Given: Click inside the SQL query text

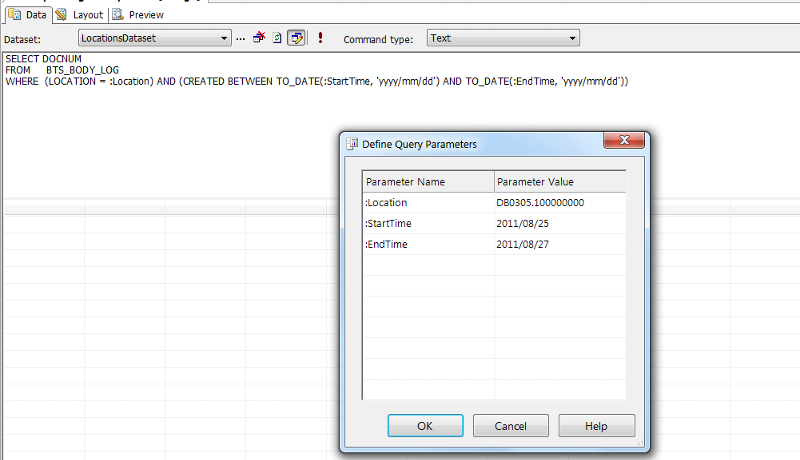Looking at the screenshot, I should coord(316,70).
